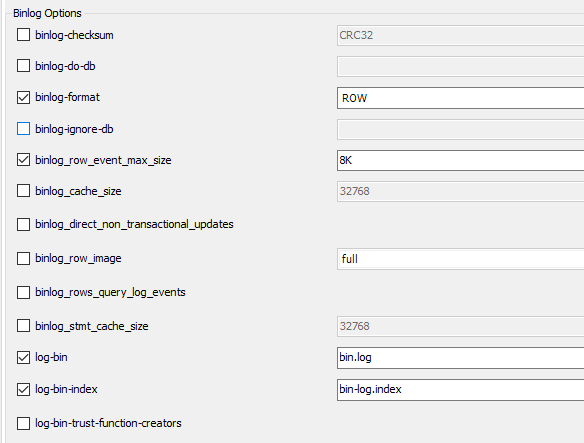Enable the binlog_row_image checkbox
584x443 pixels.
23,258
